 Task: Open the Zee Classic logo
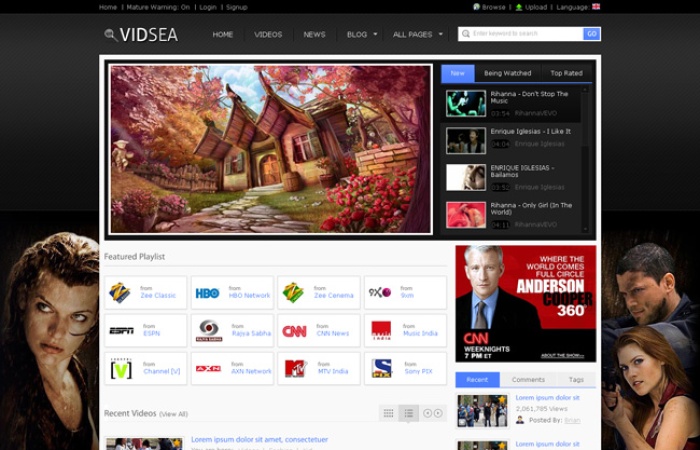coord(120,293)
